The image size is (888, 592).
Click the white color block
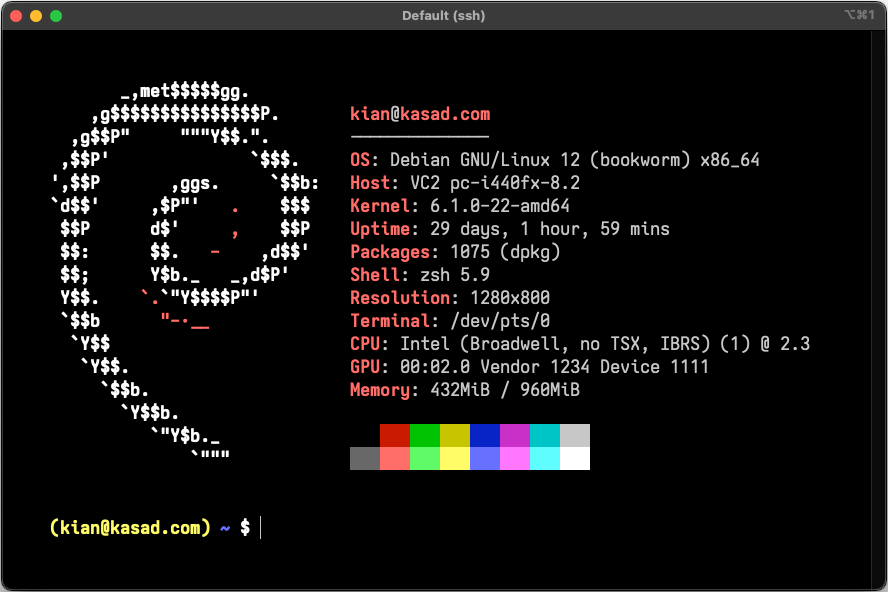(575, 458)
